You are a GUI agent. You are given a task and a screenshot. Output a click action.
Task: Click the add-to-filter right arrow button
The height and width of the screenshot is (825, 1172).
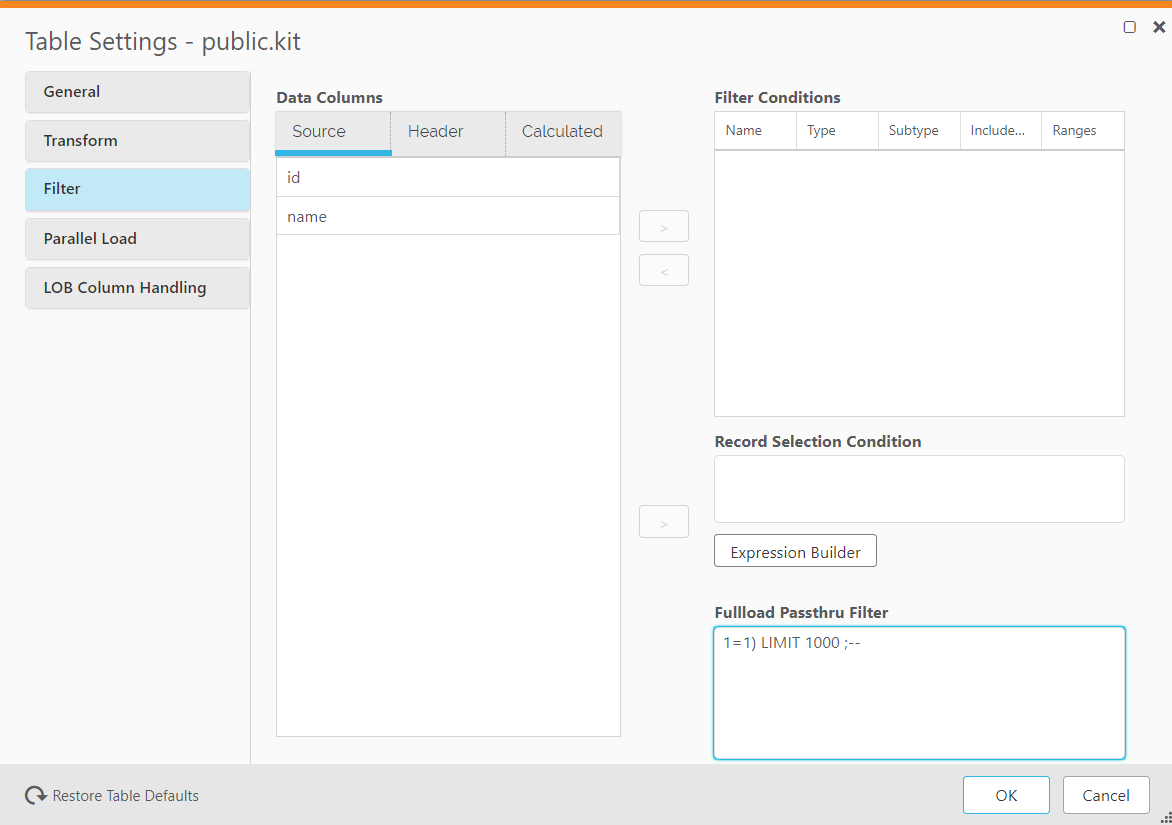point(664,226)
